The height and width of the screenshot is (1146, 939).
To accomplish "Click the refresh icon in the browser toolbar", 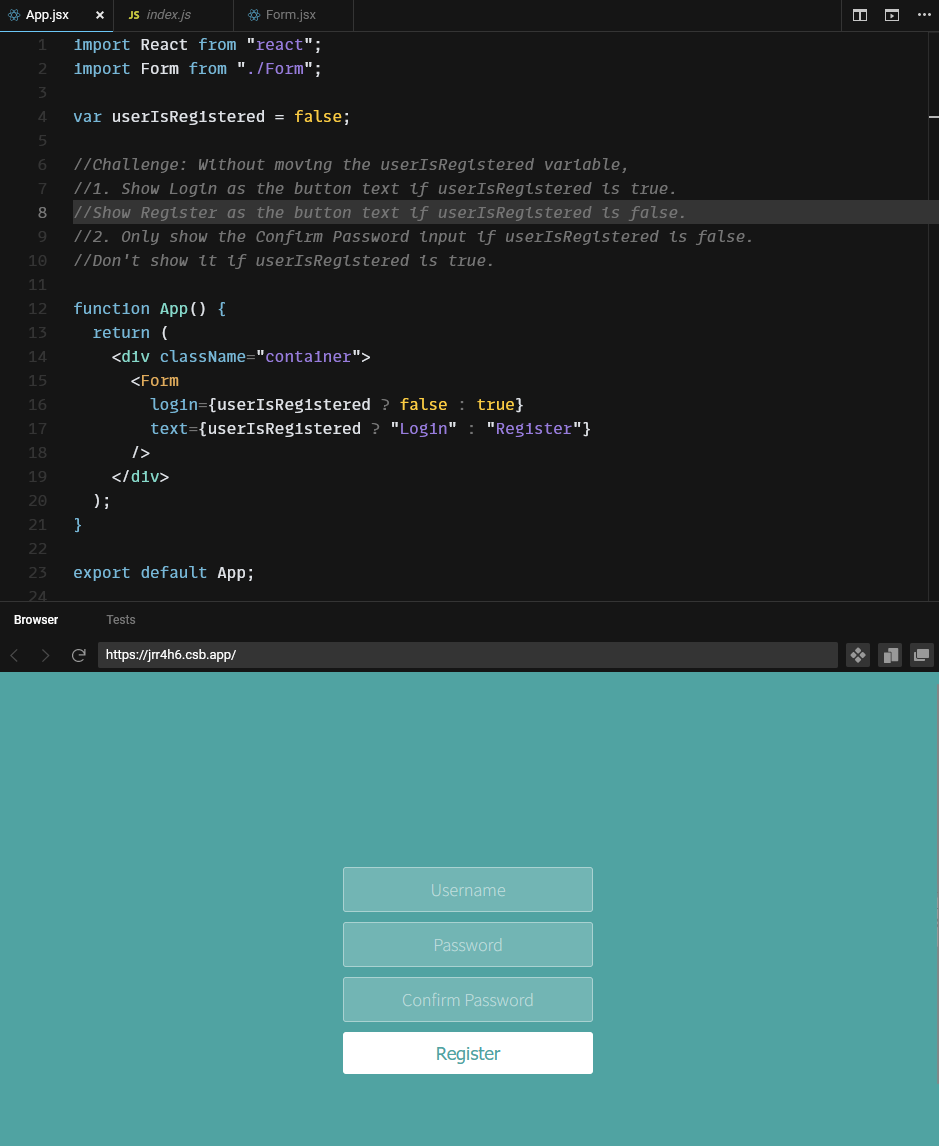I will [79, 655].
